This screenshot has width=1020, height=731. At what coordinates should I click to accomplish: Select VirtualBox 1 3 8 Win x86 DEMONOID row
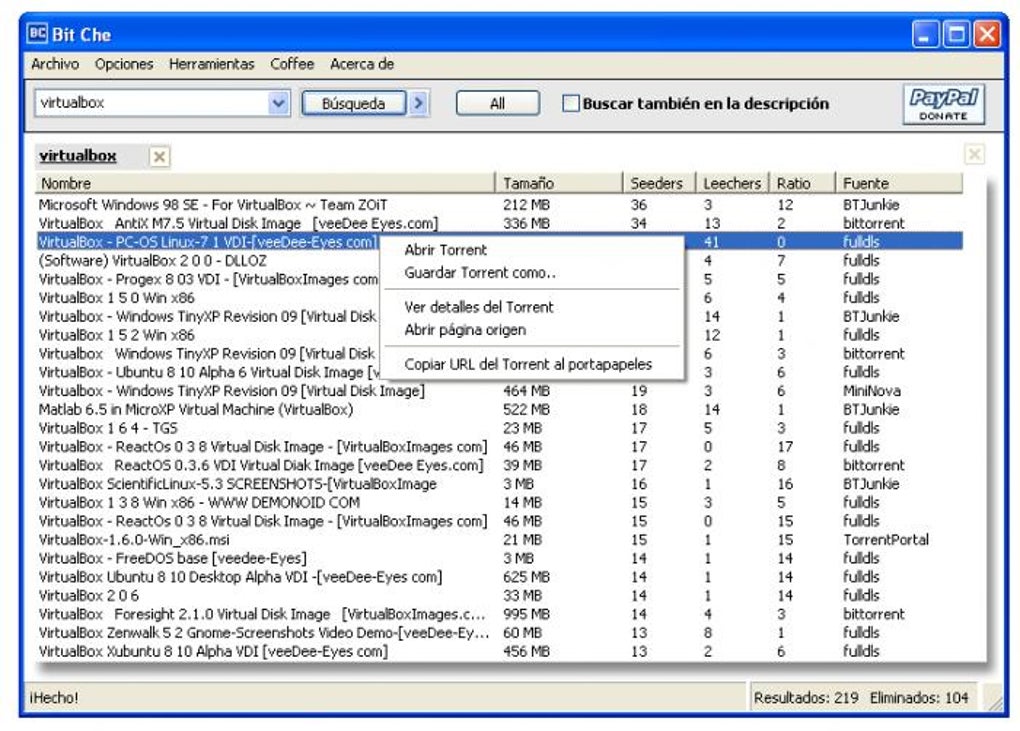click(499, 503)
